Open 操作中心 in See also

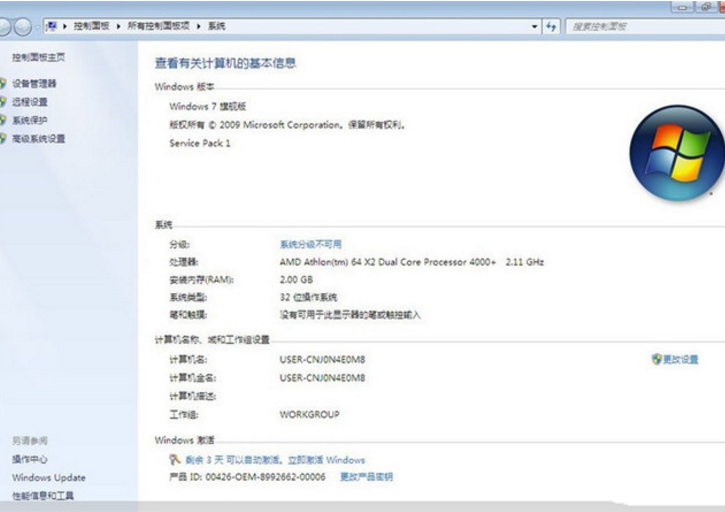pos(30,459)
